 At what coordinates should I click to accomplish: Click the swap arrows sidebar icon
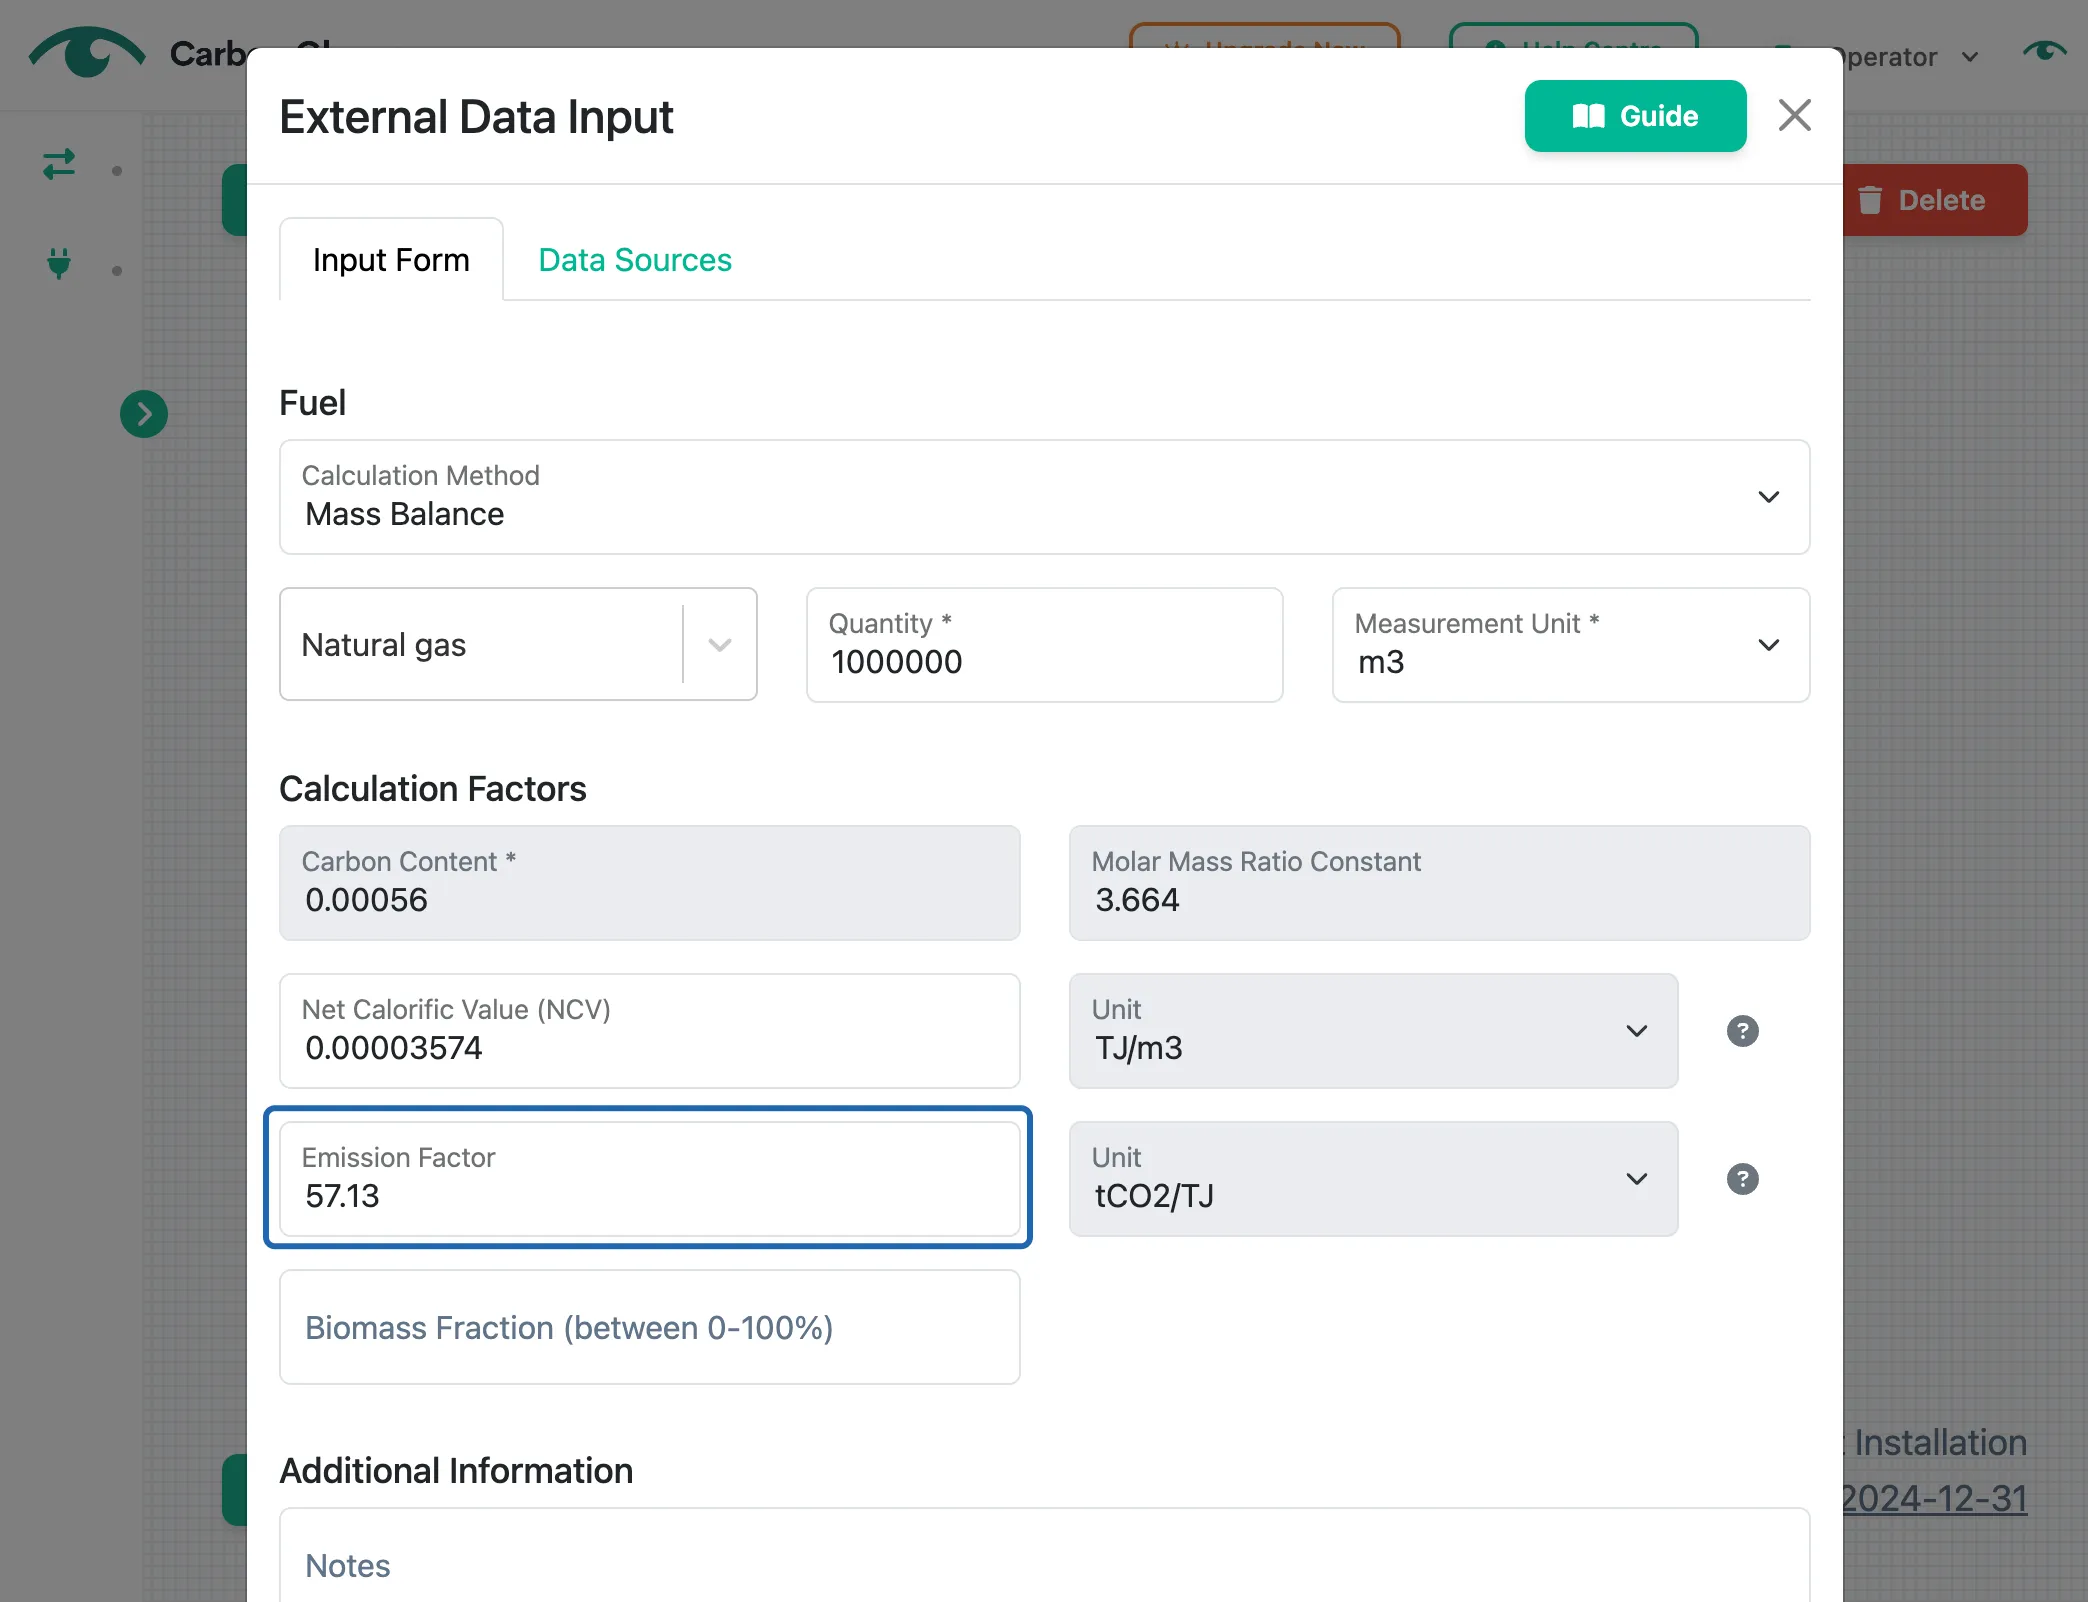pos(59,164)
